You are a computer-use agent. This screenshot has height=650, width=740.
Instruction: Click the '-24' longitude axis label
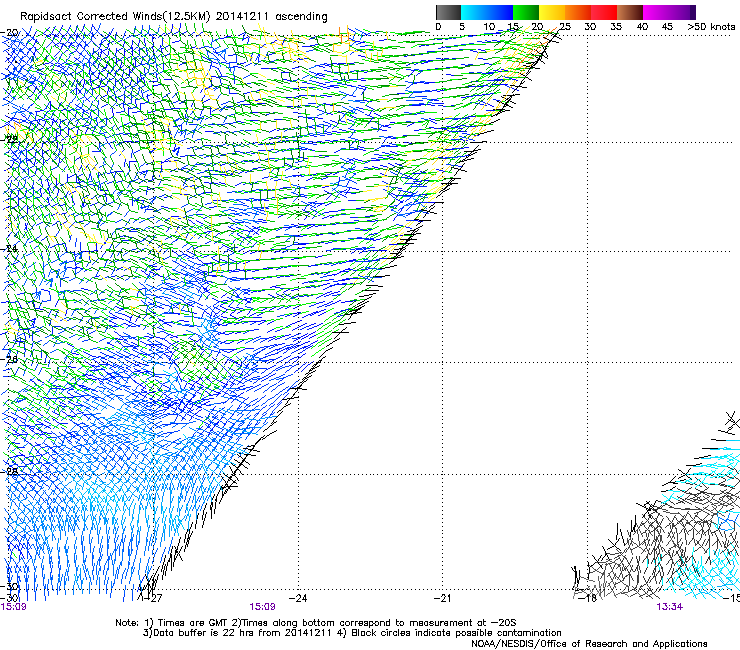pos(298,598)
